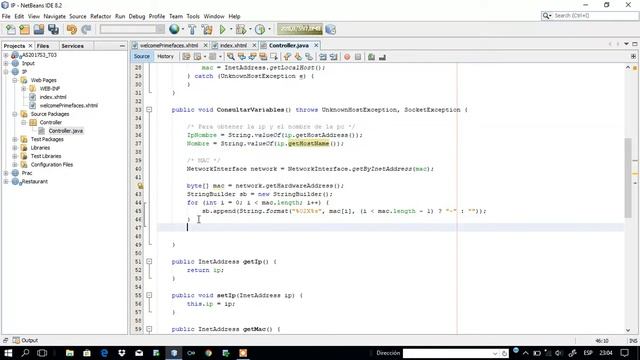Switch to the Services panel tab

73,46
